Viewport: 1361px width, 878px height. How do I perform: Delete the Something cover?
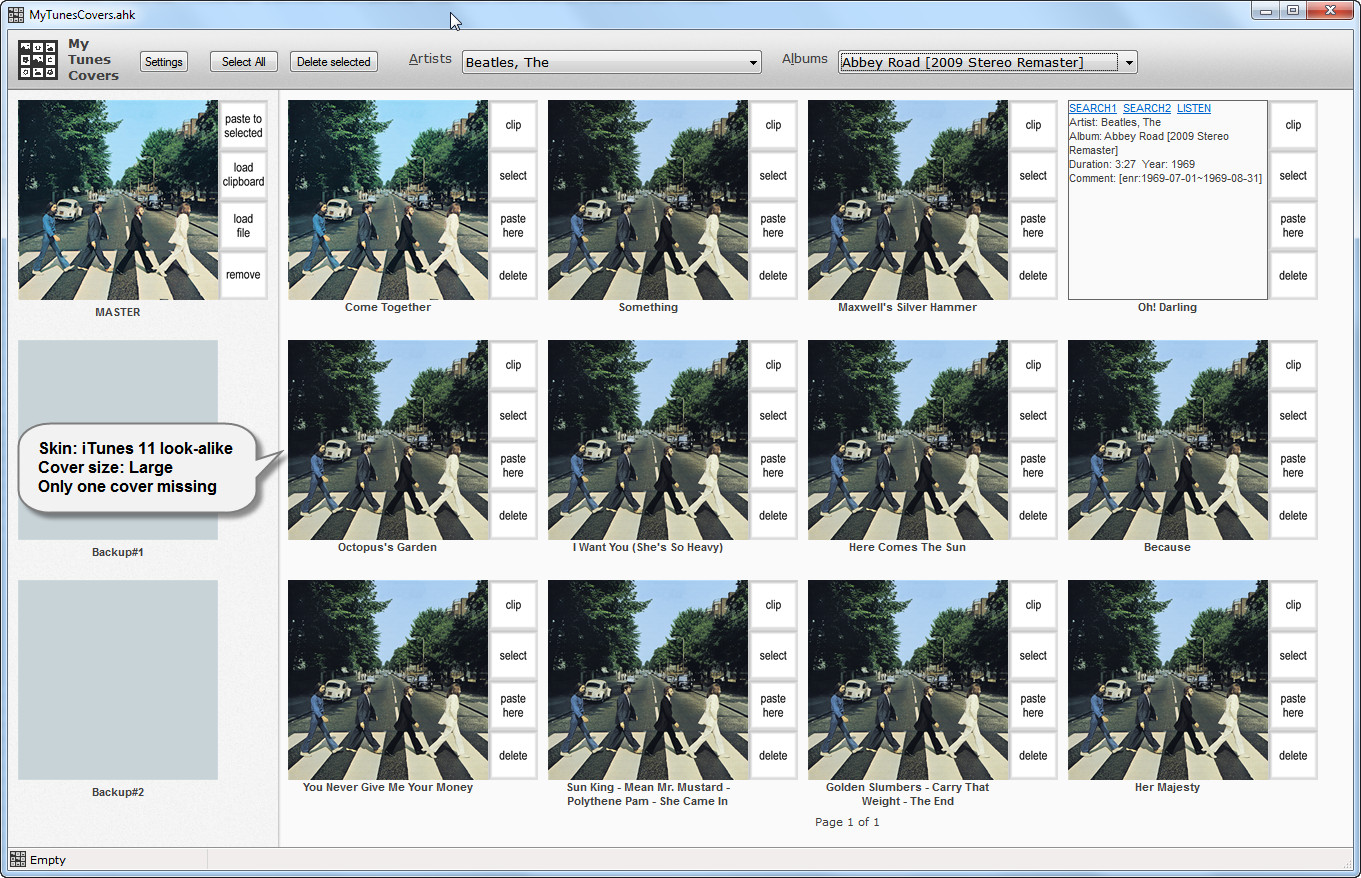tap(773, 275)
